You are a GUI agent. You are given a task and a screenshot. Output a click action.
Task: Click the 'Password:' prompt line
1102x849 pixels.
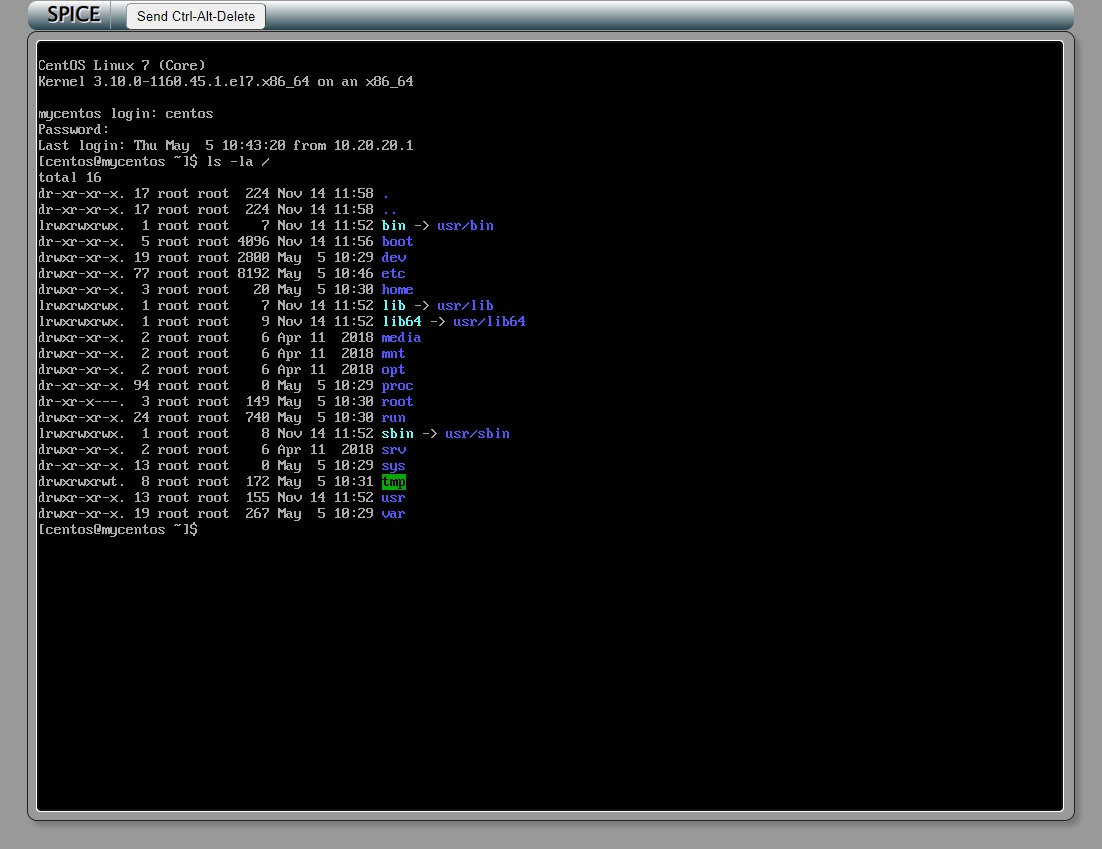pyautogui.click(x=74, y=129)
